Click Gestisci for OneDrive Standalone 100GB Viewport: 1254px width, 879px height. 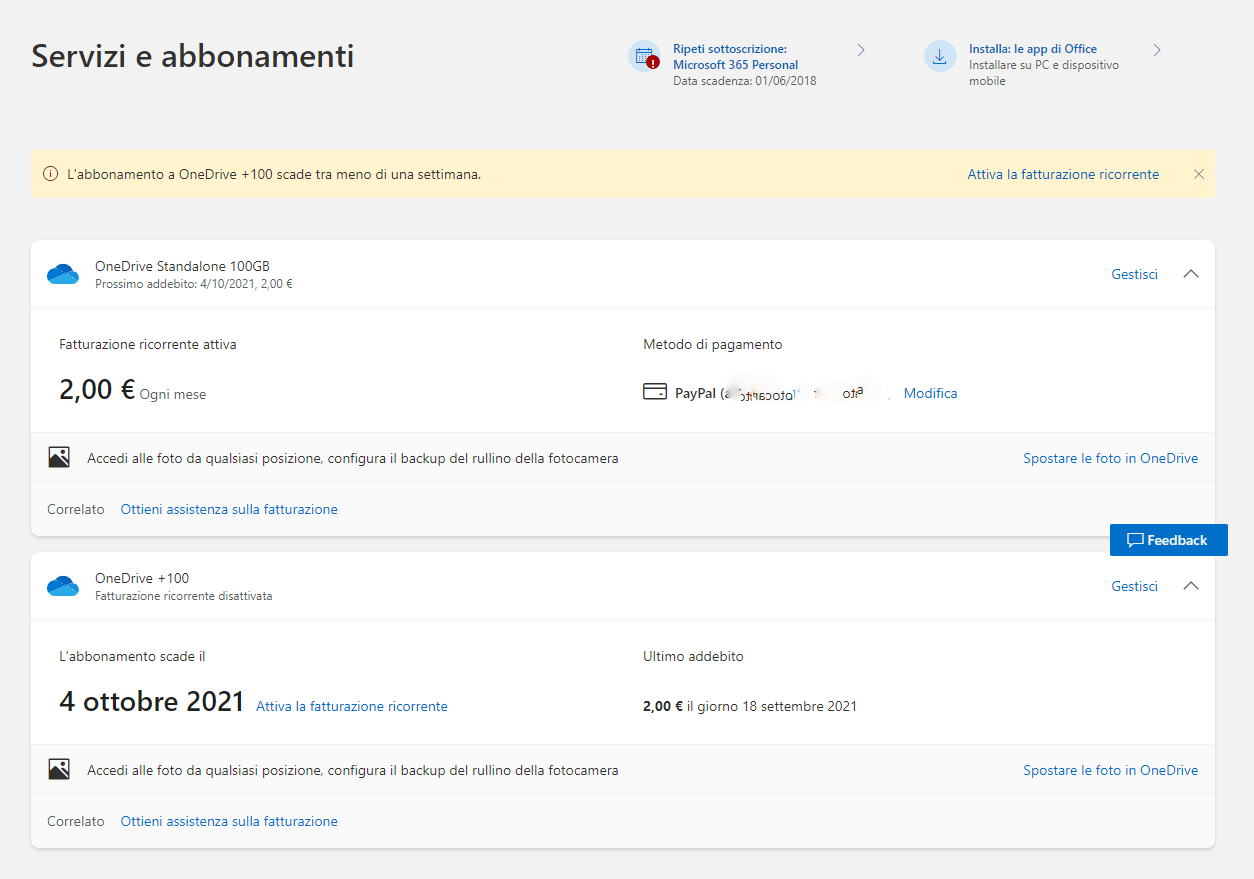click(1134, 274)
